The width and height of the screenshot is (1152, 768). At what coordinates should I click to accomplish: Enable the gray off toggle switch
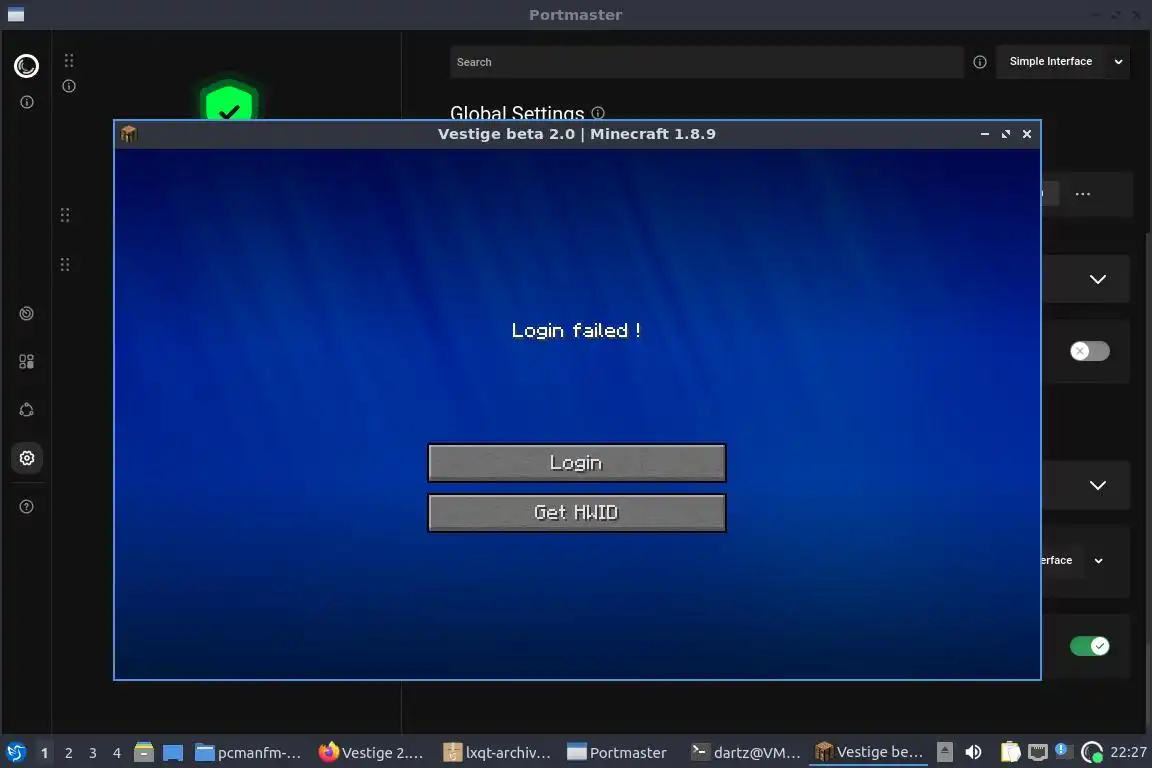1090,351
